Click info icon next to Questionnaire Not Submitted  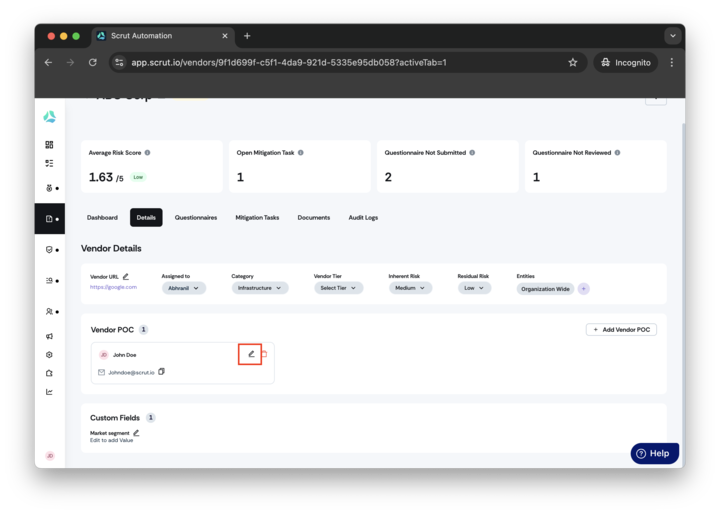[x=472, y=153]
